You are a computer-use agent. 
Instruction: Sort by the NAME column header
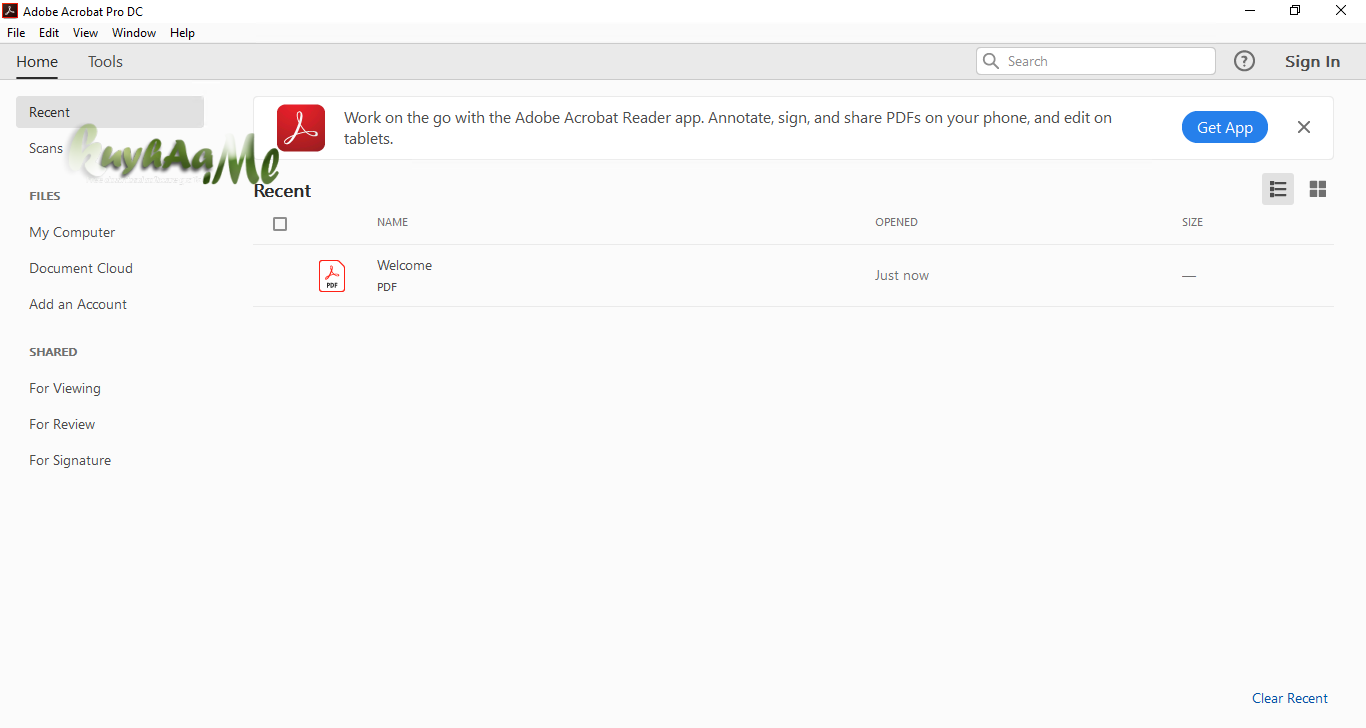(x=392, y=222)
